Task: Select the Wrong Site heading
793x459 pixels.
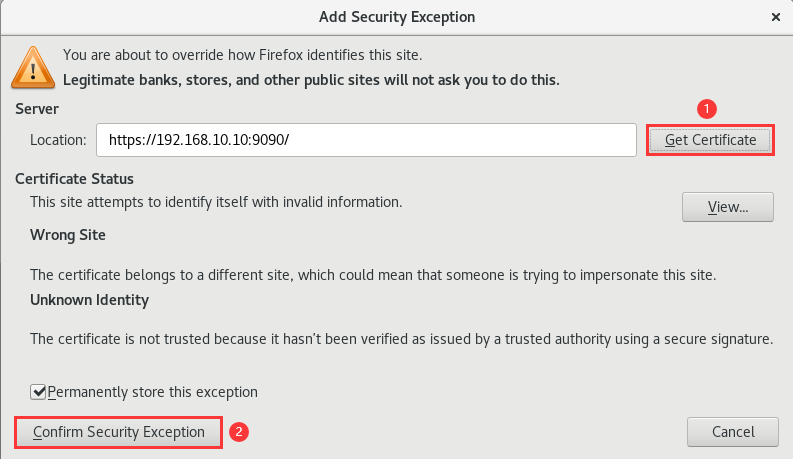Action: click(x=68, y=235)
